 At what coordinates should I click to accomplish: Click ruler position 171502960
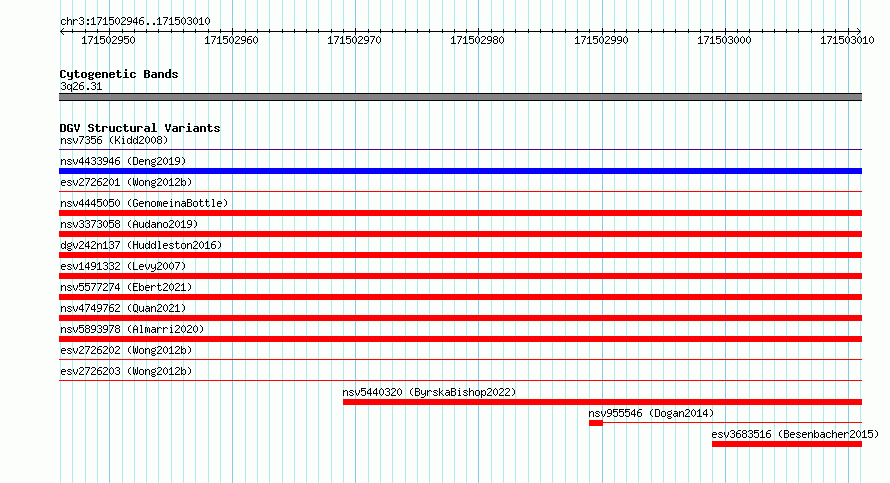[232, 40]
